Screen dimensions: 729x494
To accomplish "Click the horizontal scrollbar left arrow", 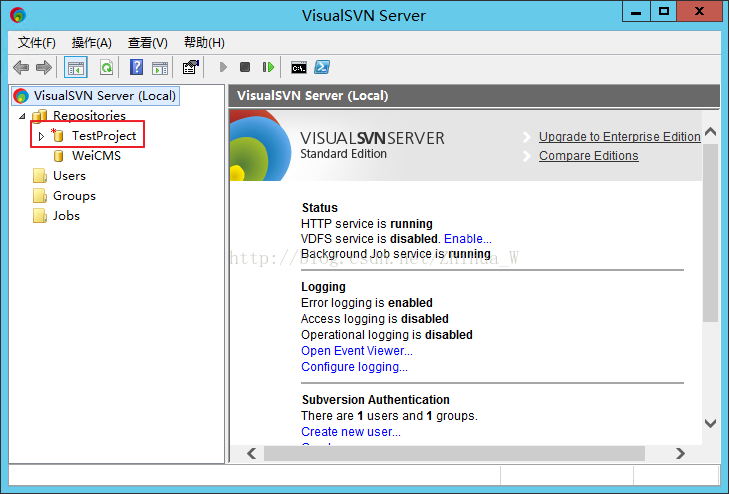I will (252, 453).
